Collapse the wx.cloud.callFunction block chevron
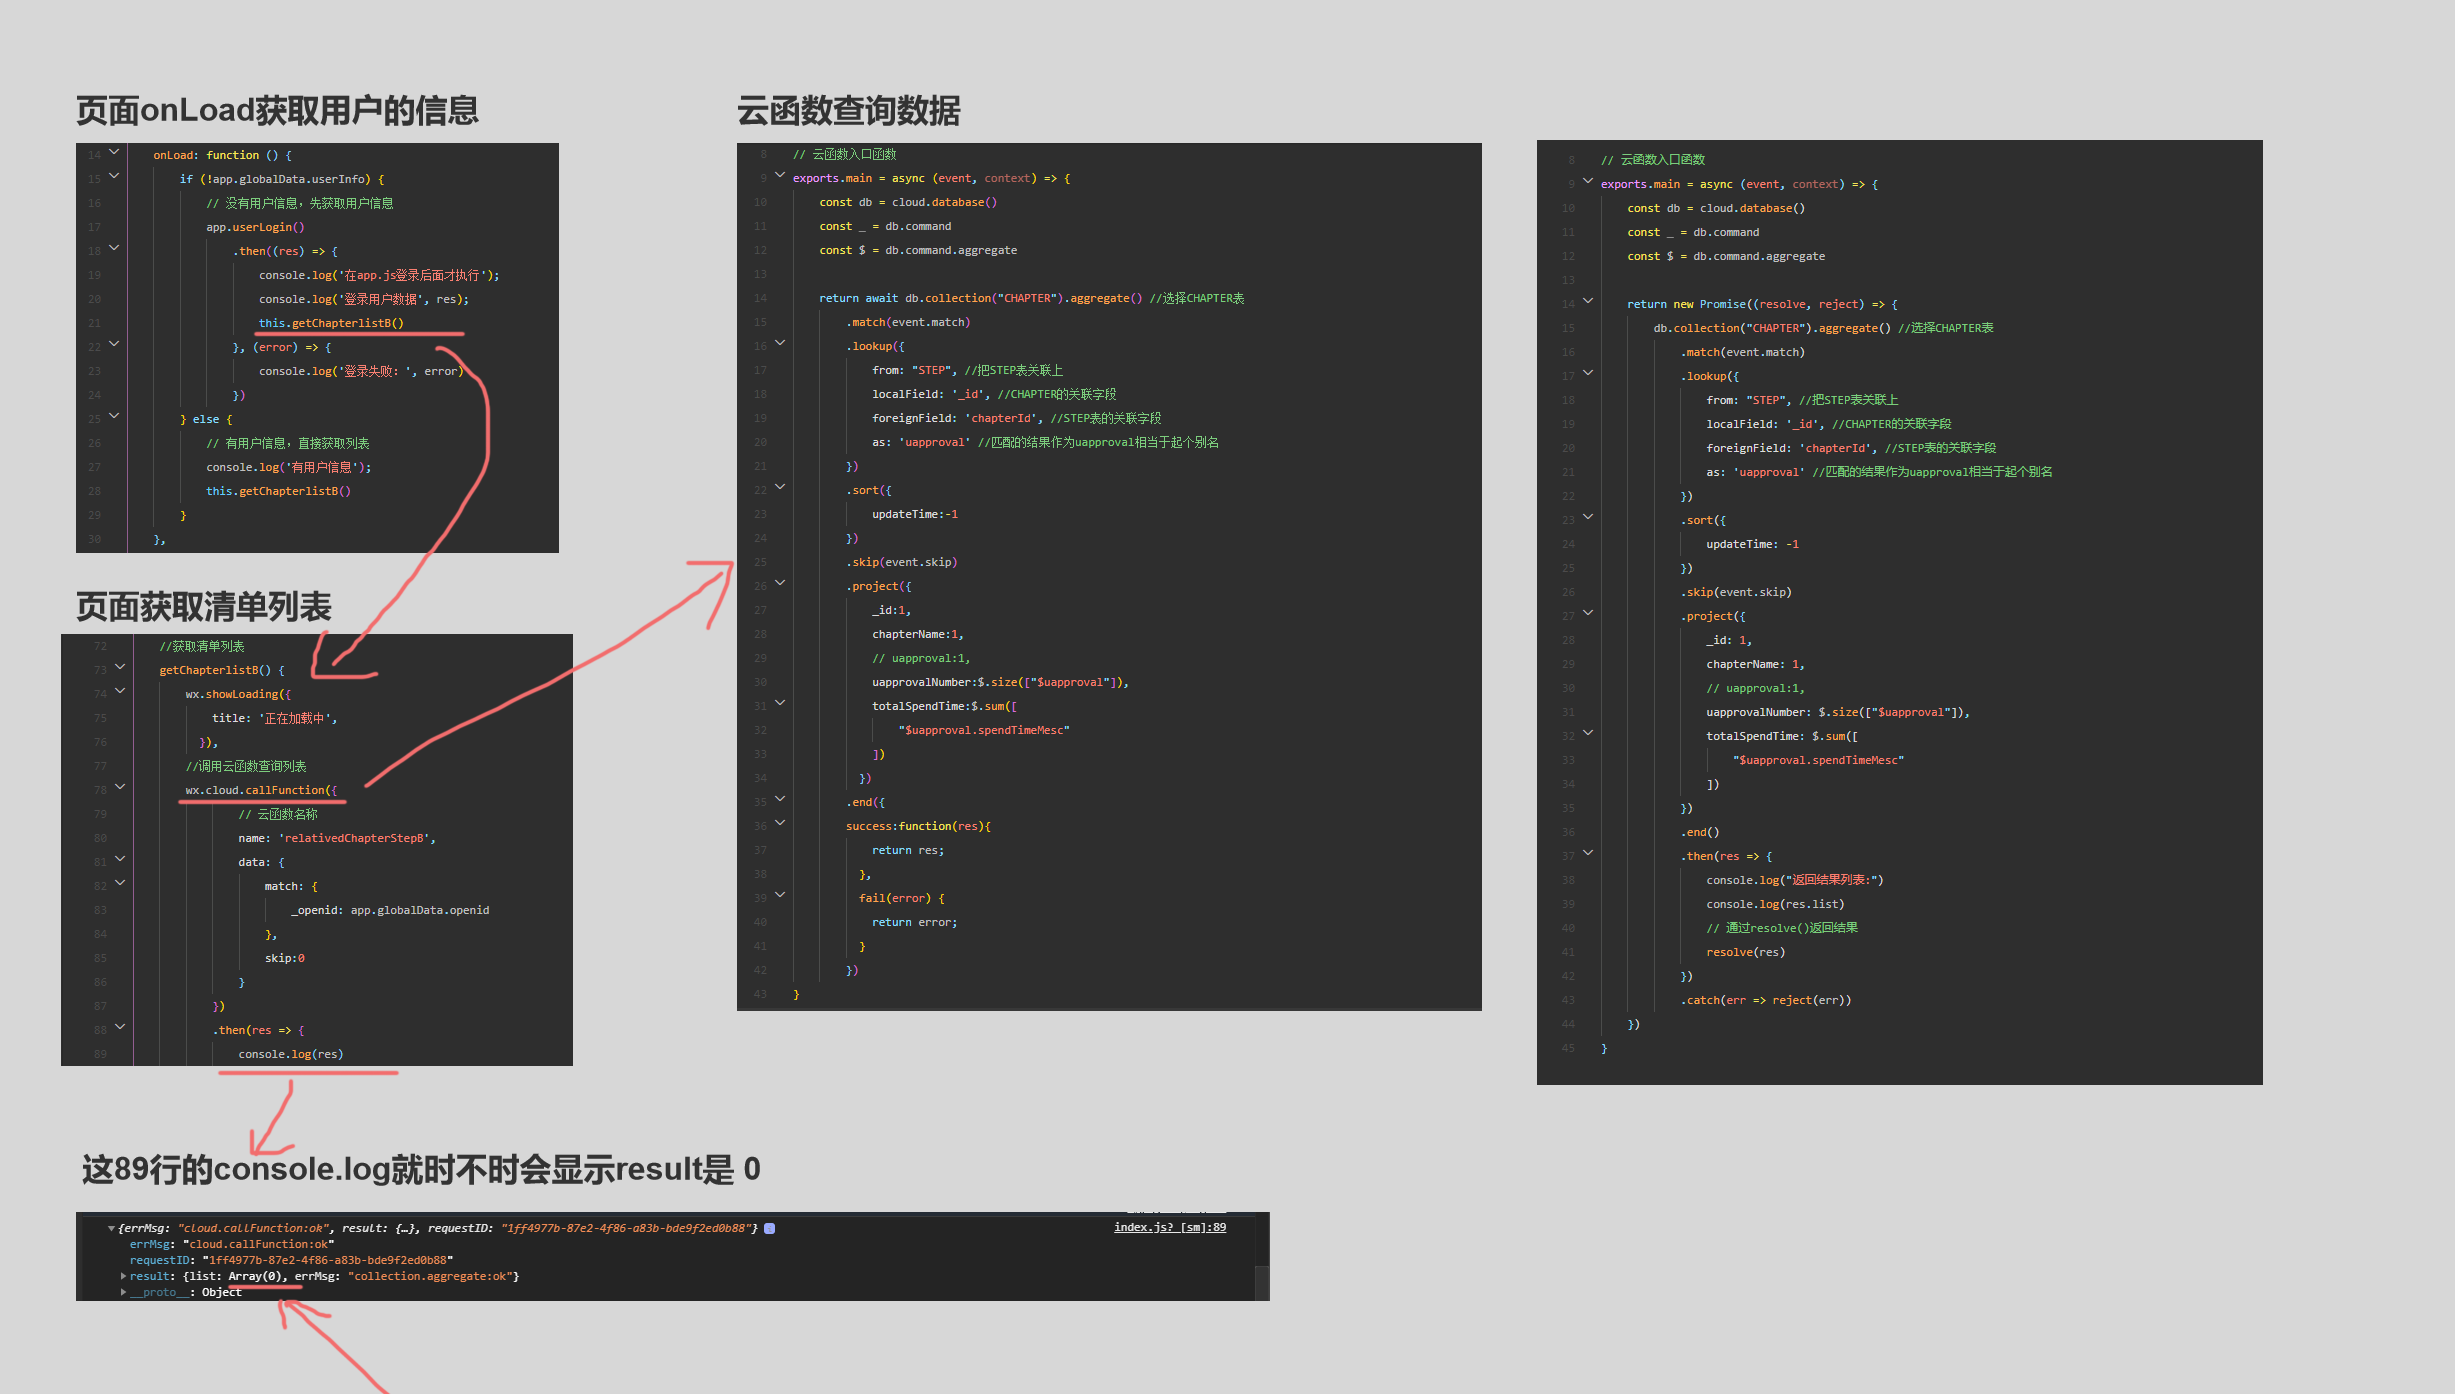The image size is (2455, 1394). point(120,787)
